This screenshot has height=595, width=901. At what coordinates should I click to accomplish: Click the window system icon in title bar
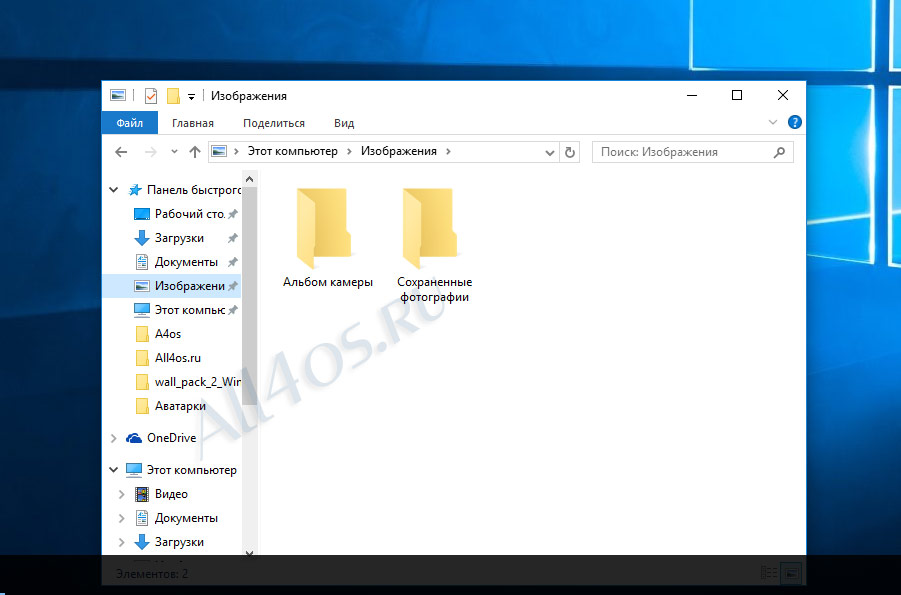coord(118,95)
